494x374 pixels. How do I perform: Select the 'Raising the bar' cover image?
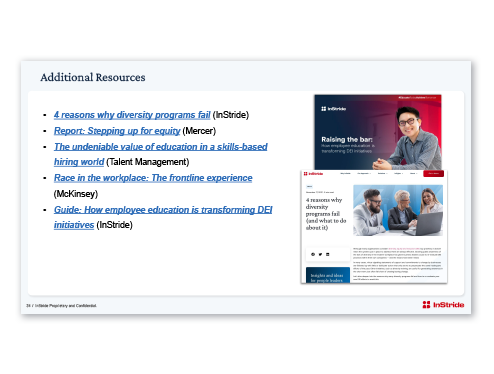(378, 132)
